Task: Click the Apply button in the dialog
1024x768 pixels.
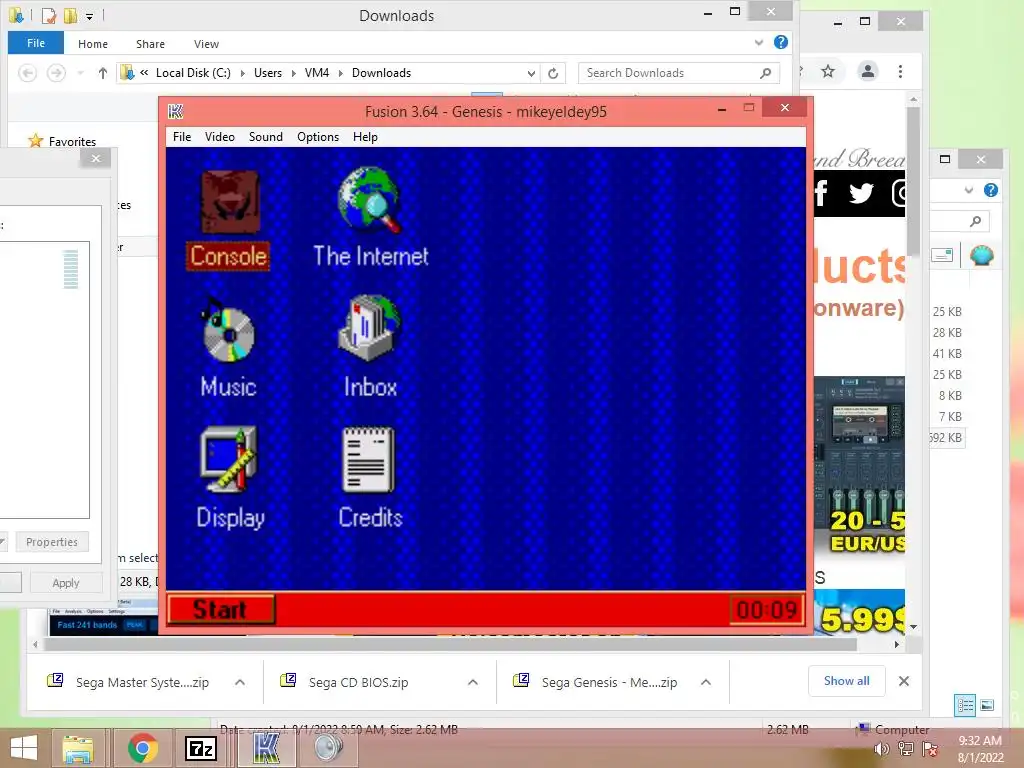Action: (66, 583)
